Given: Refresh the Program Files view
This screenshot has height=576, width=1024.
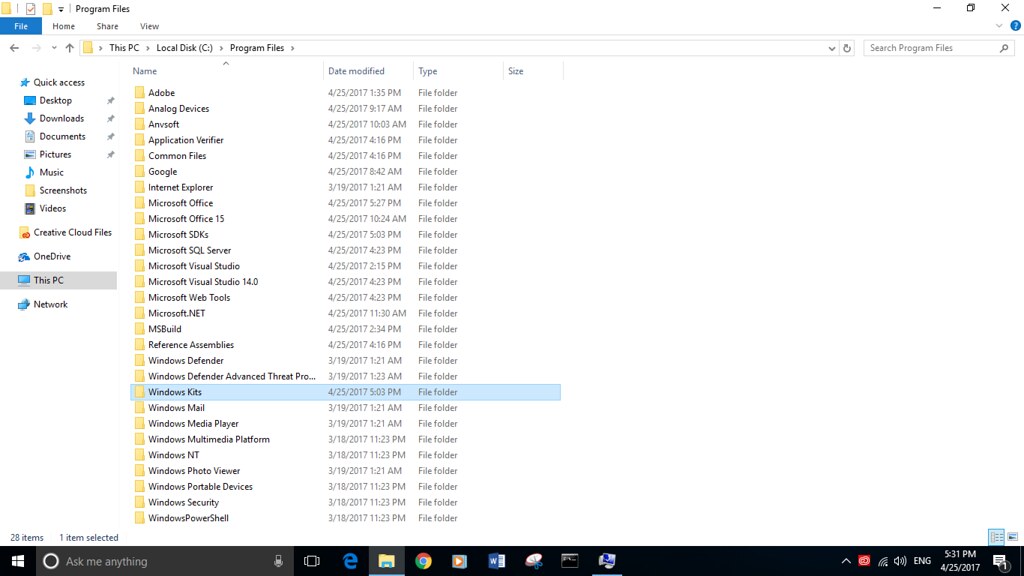Looking at the screenshot, I should pyautogui.click(x=847, y=48).
